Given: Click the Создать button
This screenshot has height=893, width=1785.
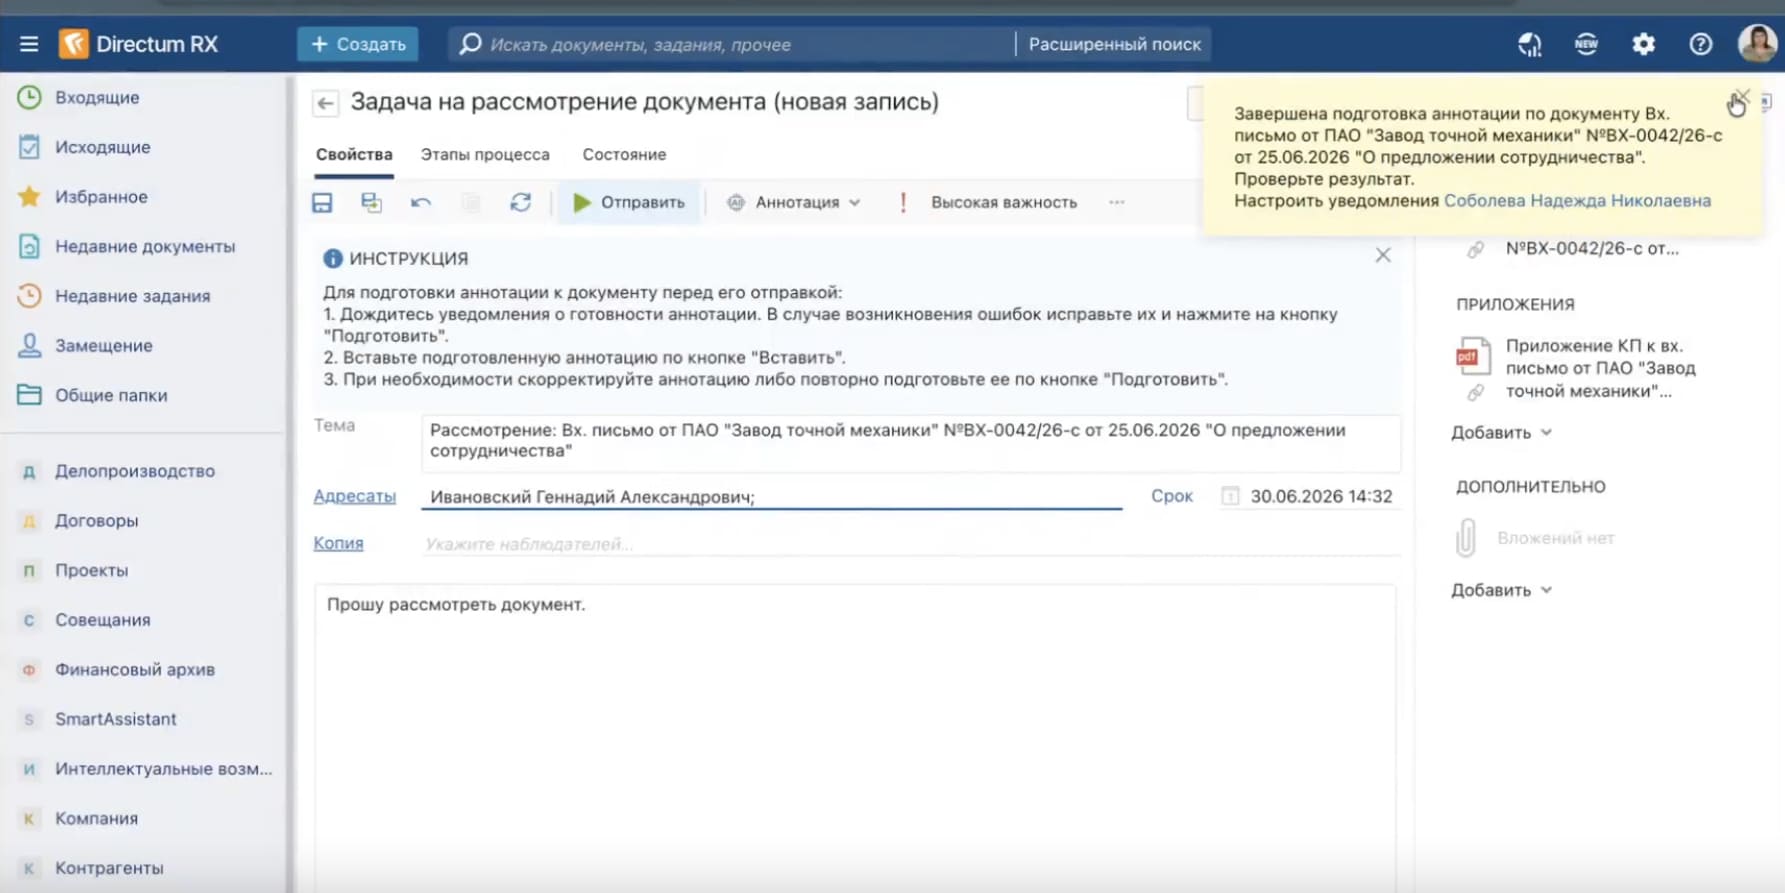Looking at the screenshot, I should (358, 44).
